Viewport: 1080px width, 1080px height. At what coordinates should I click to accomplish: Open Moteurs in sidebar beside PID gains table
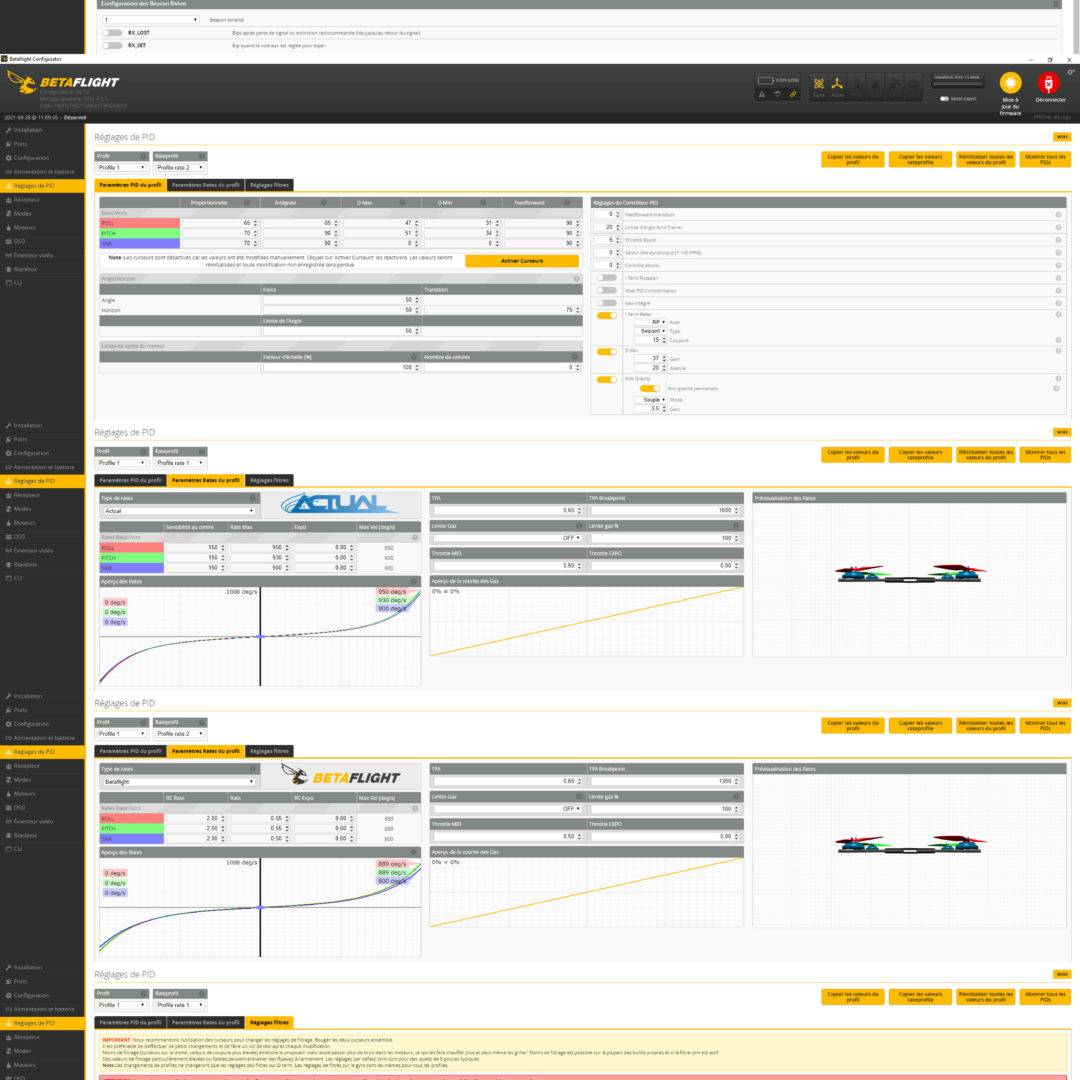point(42,227)
